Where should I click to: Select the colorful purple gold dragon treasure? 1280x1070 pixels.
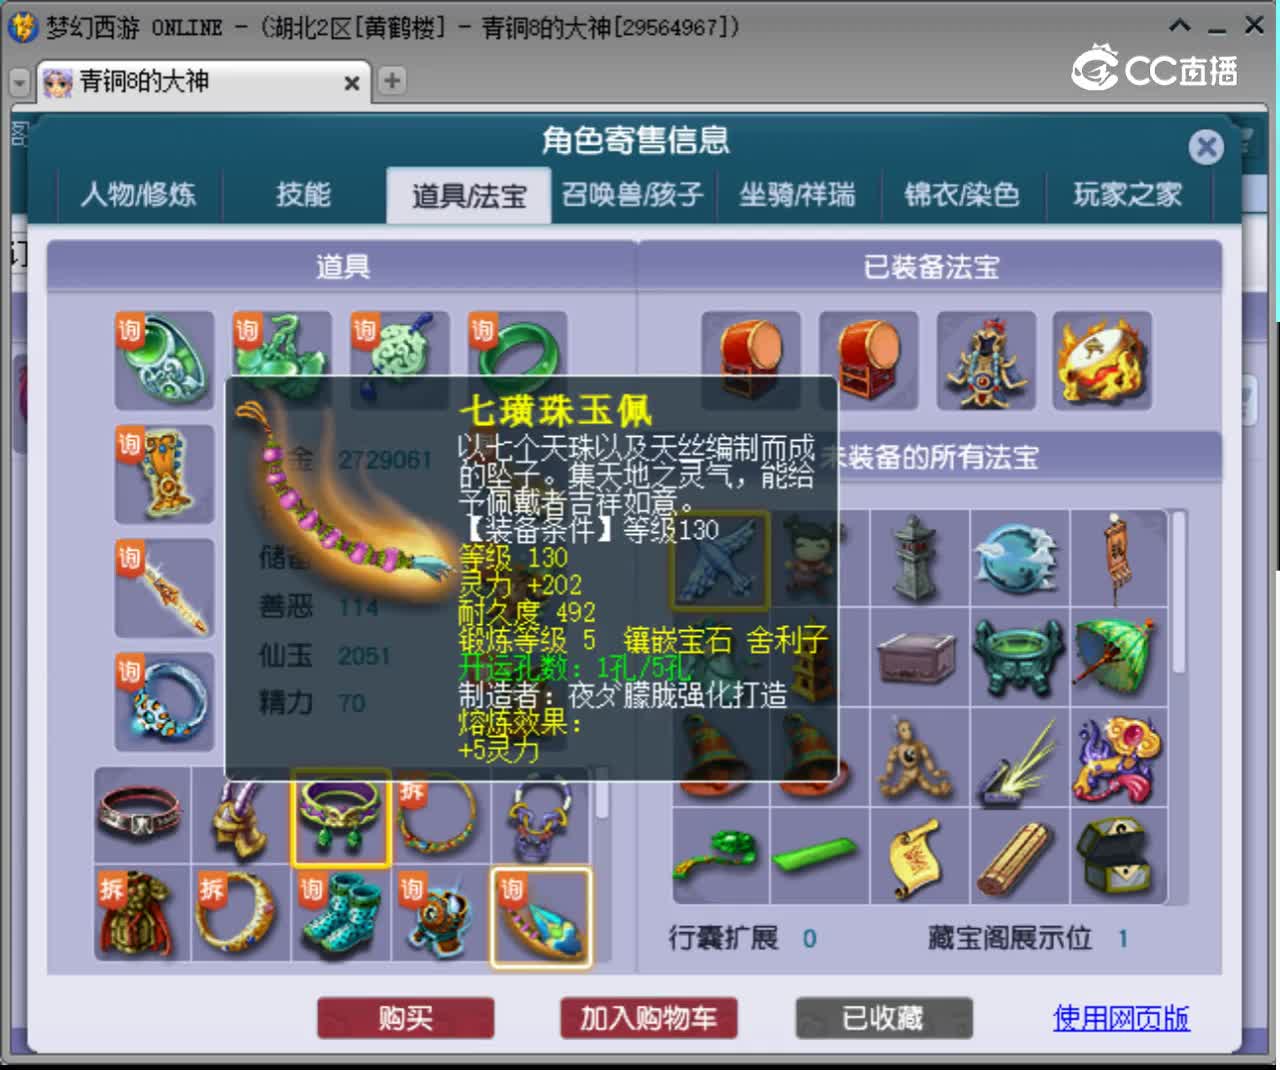coord(1119,757)
